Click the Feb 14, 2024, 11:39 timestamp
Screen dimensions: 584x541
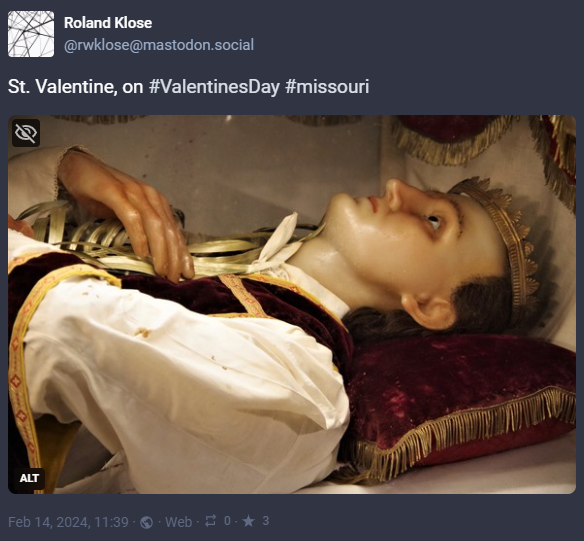68,522
